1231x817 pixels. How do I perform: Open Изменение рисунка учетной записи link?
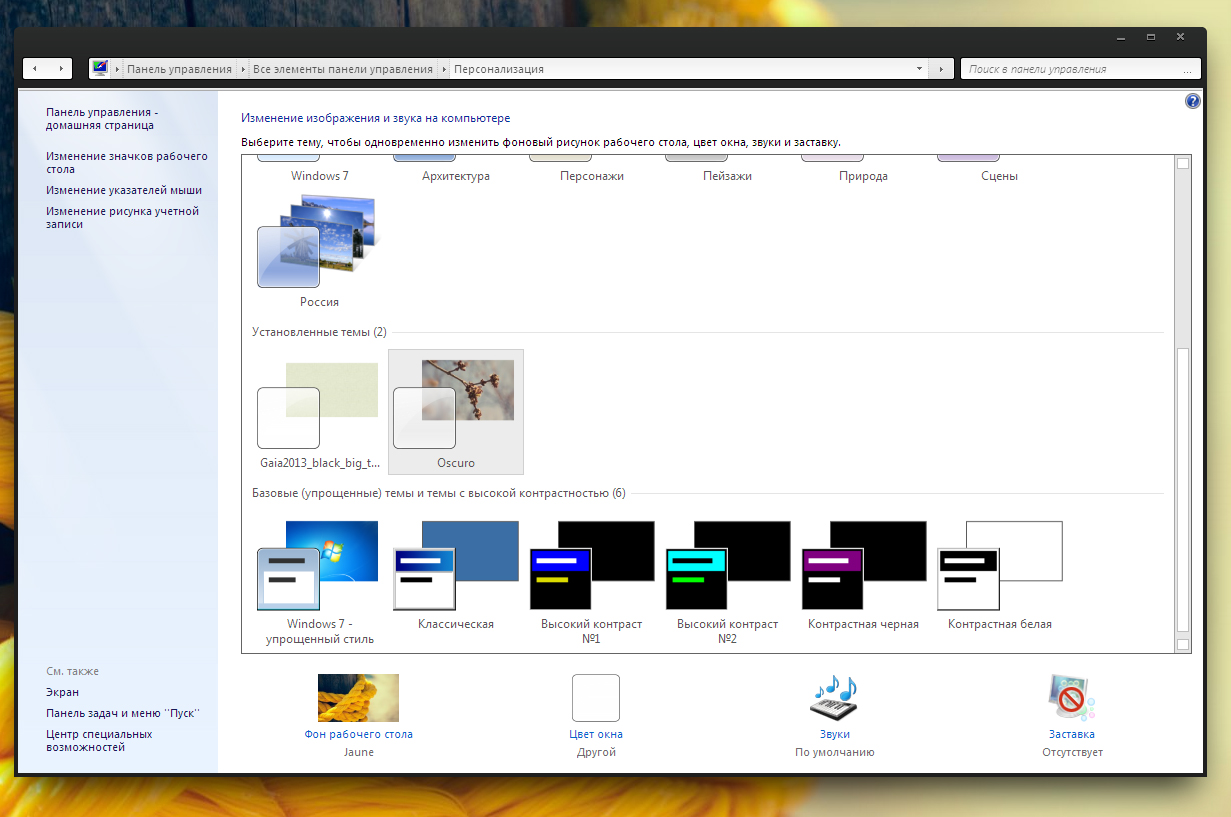pos(123,218)
